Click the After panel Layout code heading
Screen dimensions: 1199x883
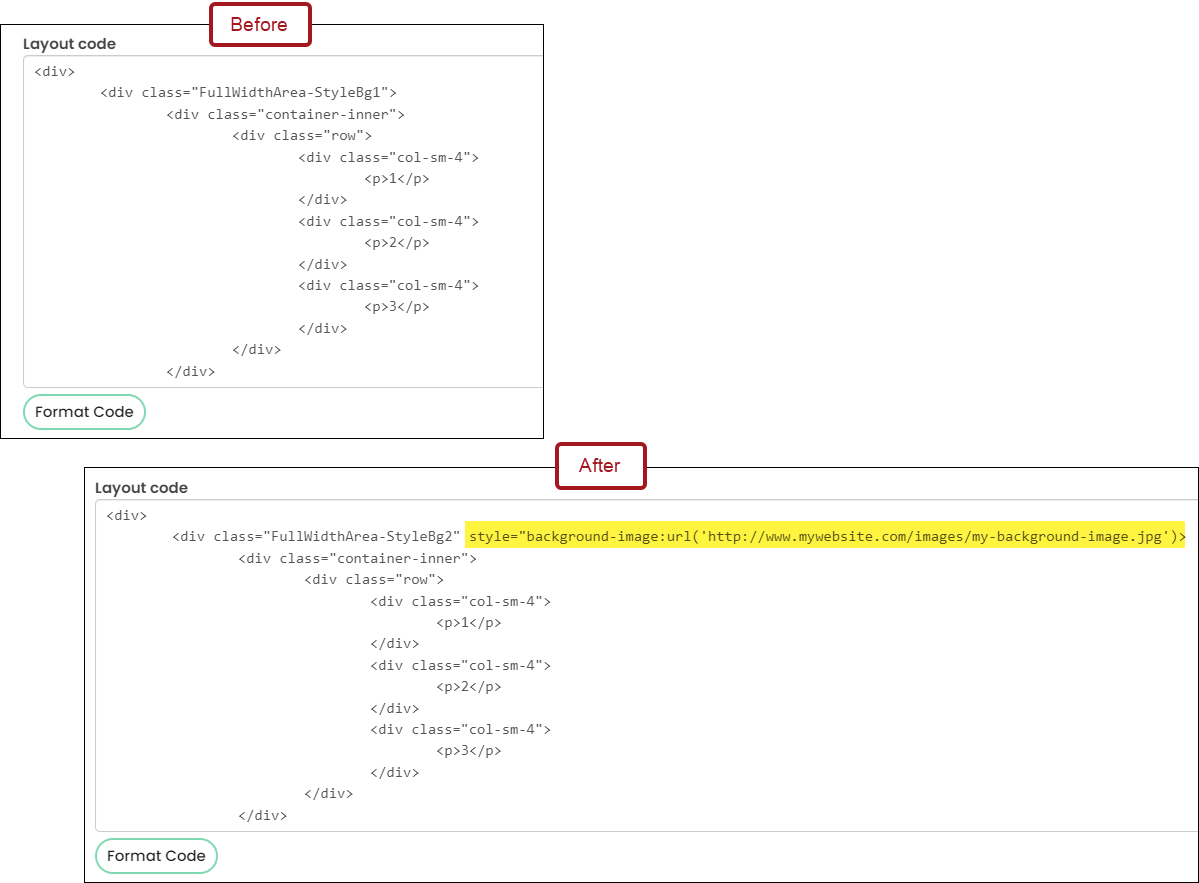point(141,488)
